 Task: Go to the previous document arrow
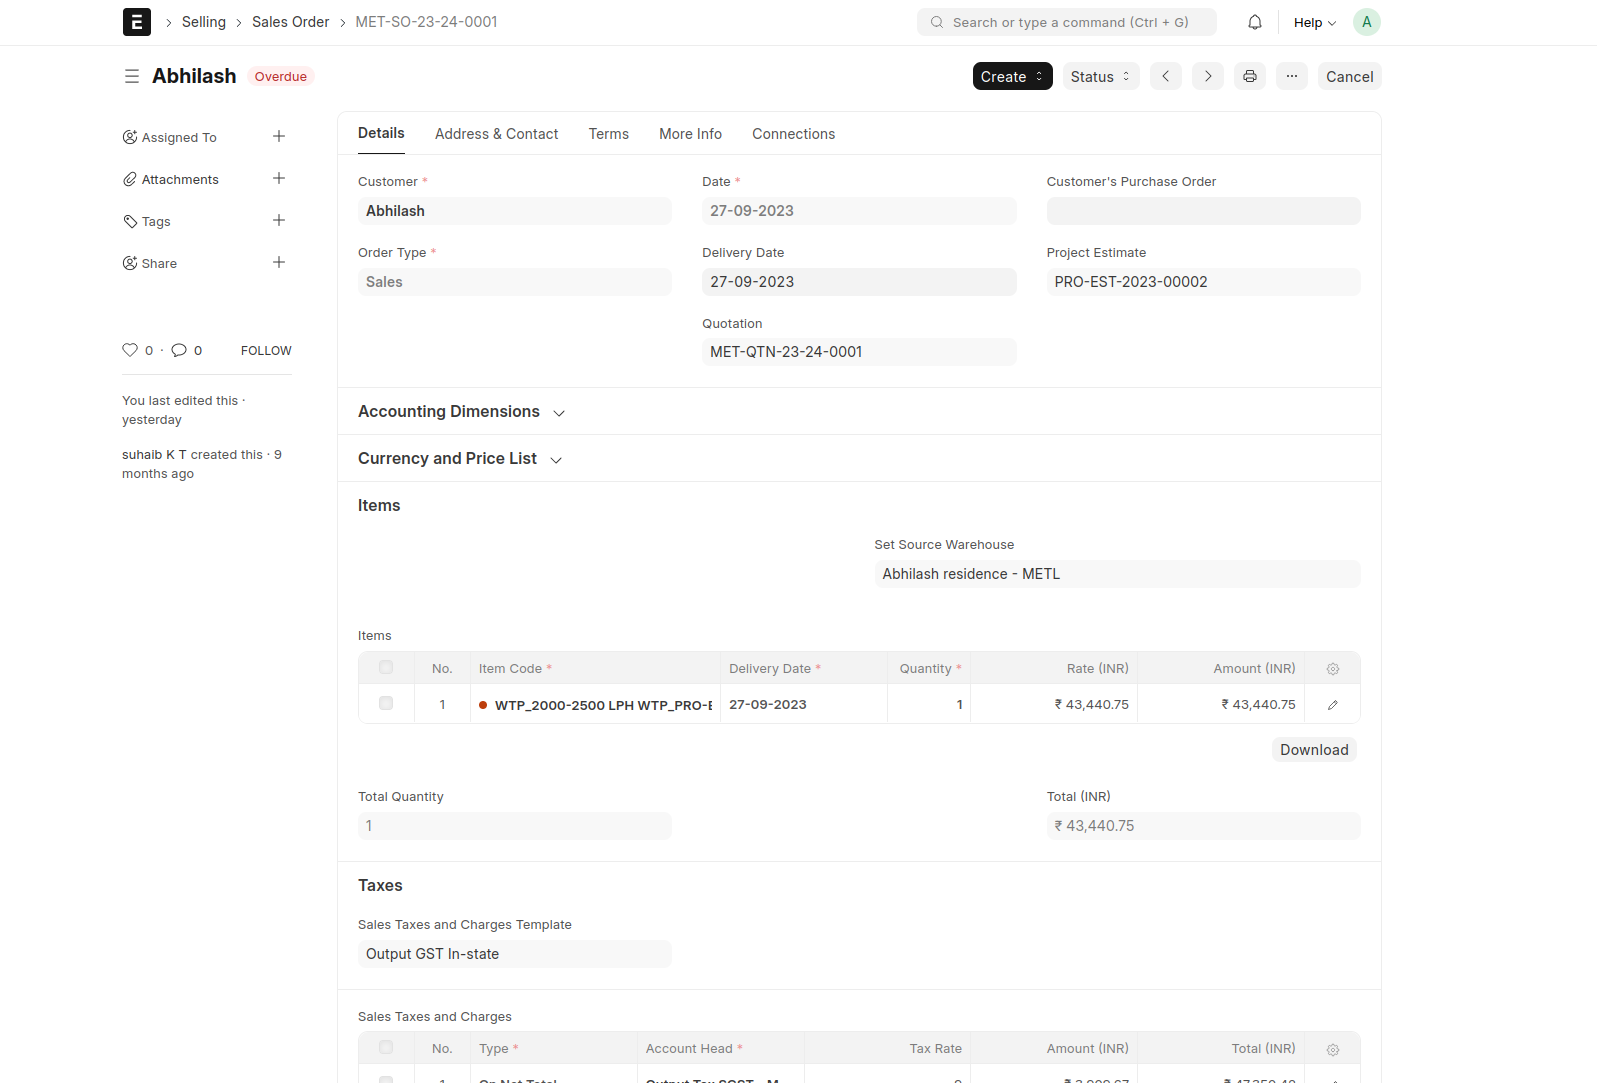1165,76
